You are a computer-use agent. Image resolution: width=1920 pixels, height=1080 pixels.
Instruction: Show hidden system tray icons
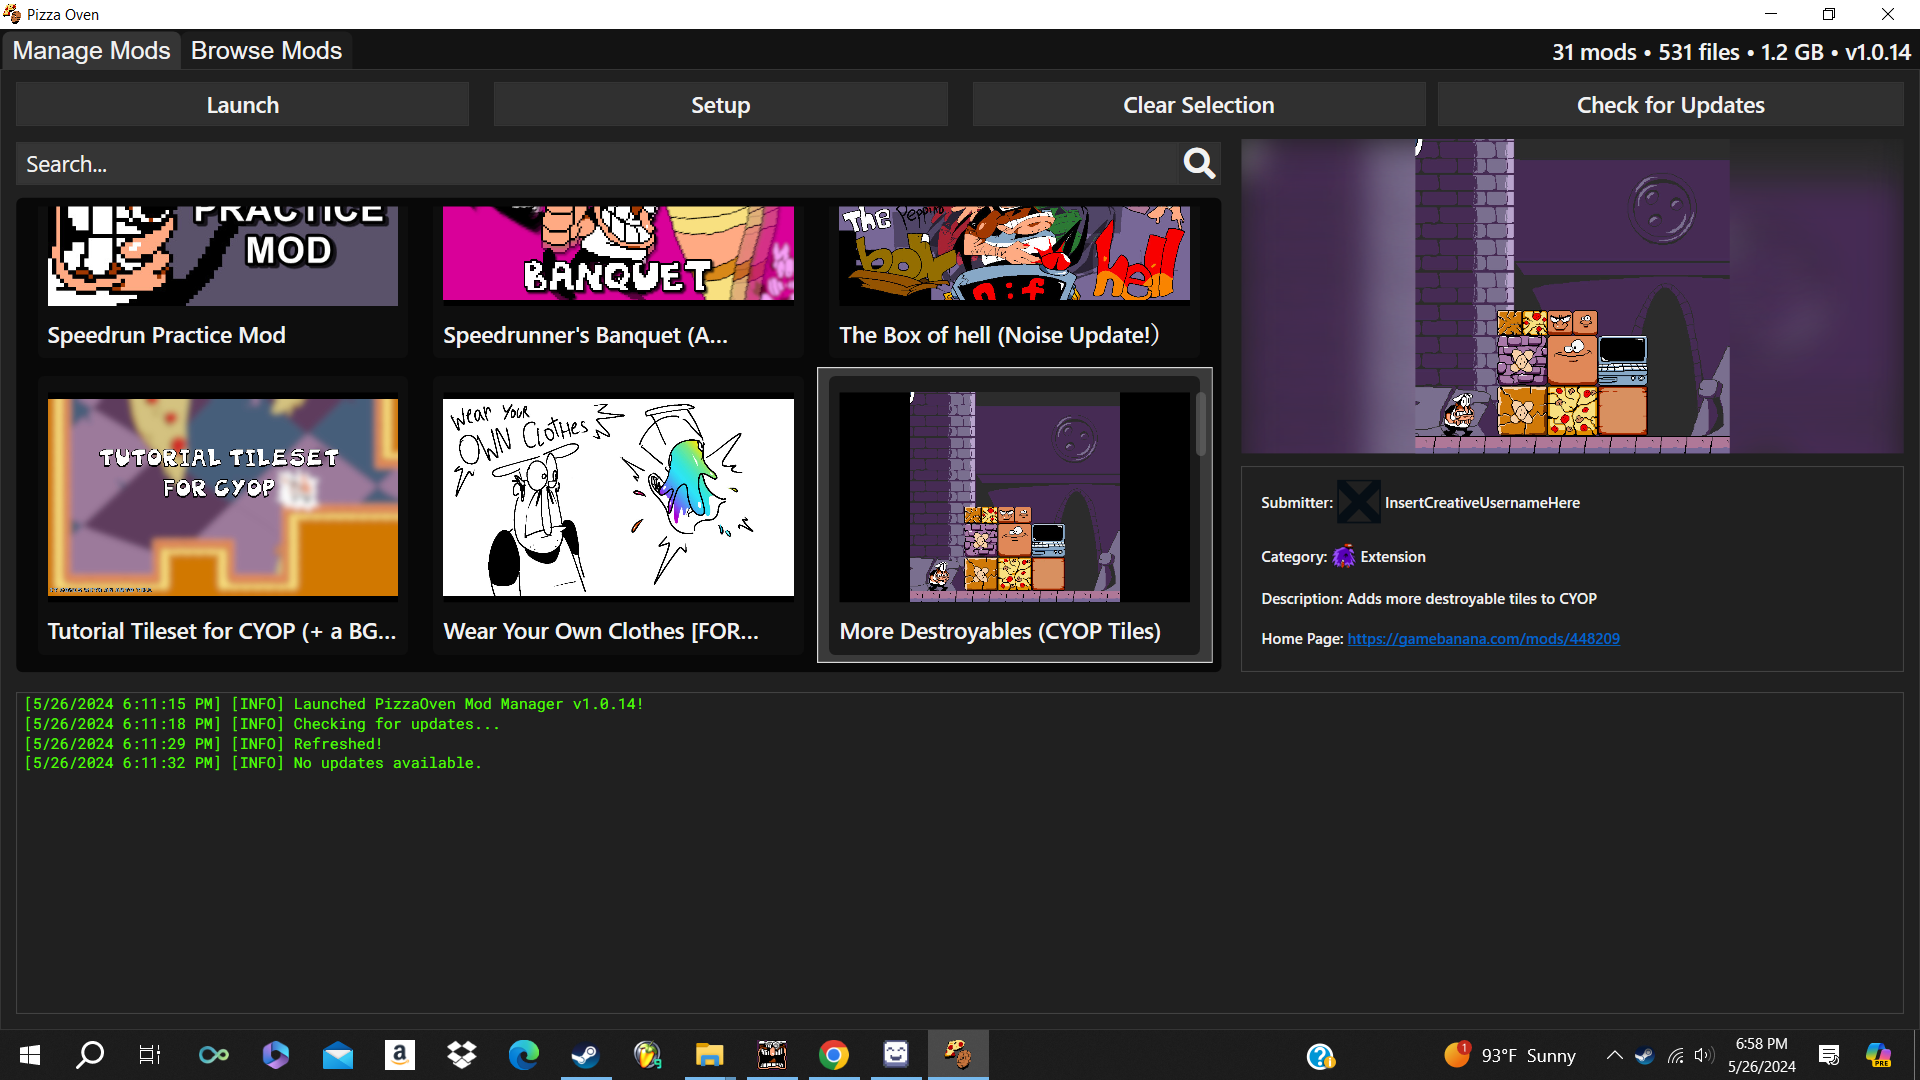[x=1614, y=1055]
